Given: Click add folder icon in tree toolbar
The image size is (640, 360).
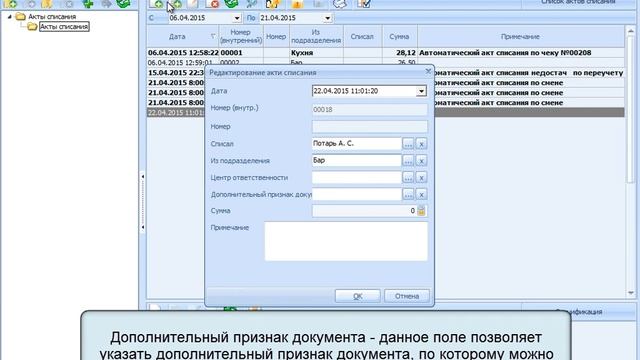Looking at the screenshot, I should coord(11,4).
